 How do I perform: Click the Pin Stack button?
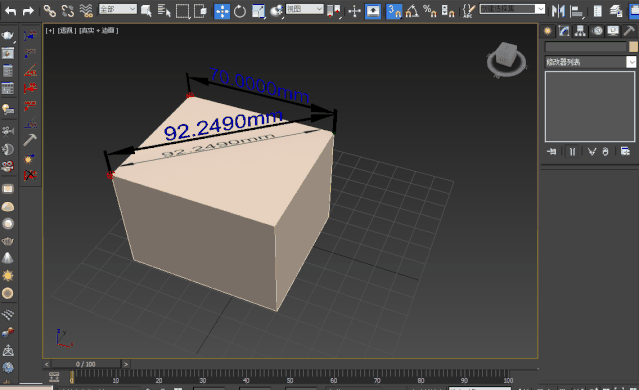coord(551,152)
